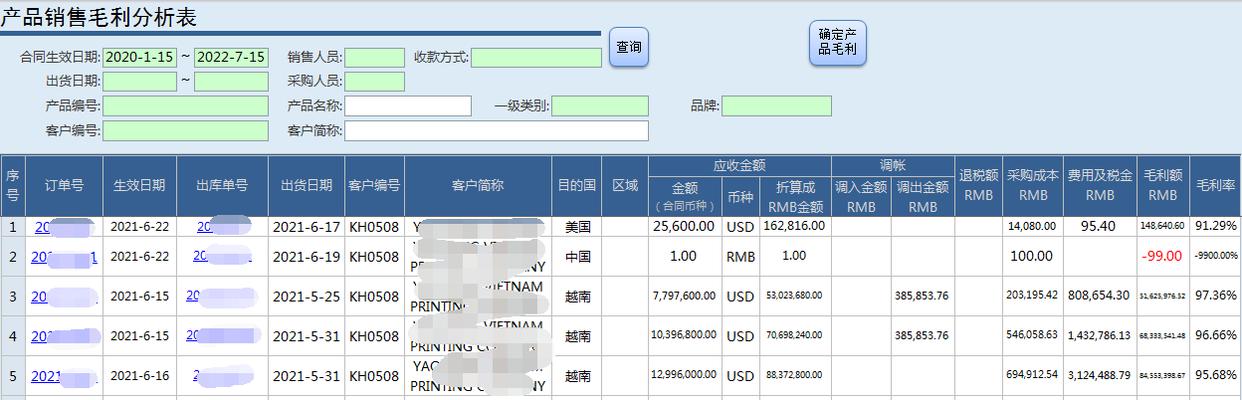Click the 确定产品毛利 button
Image resolution: width=1242 pixels, height=400 pixels.
tap(837, 43)
